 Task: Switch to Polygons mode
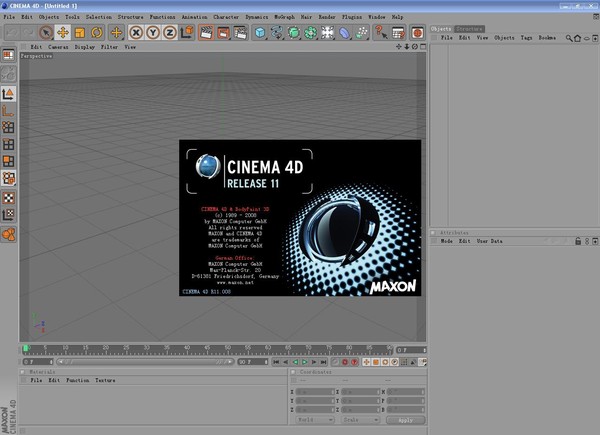point(8,161)
